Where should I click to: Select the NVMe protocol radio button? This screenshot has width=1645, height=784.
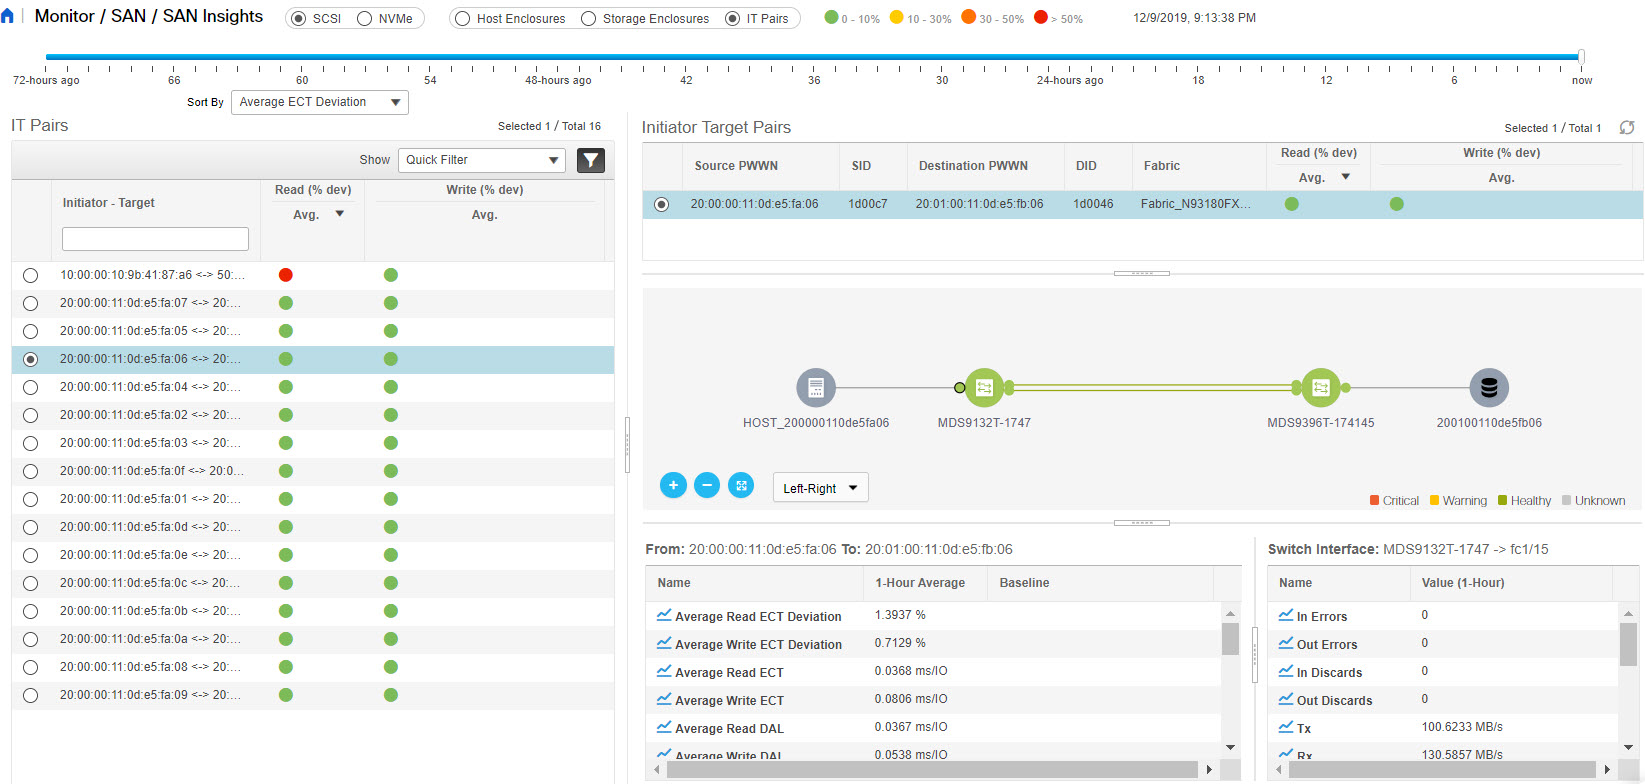[364, 19]
